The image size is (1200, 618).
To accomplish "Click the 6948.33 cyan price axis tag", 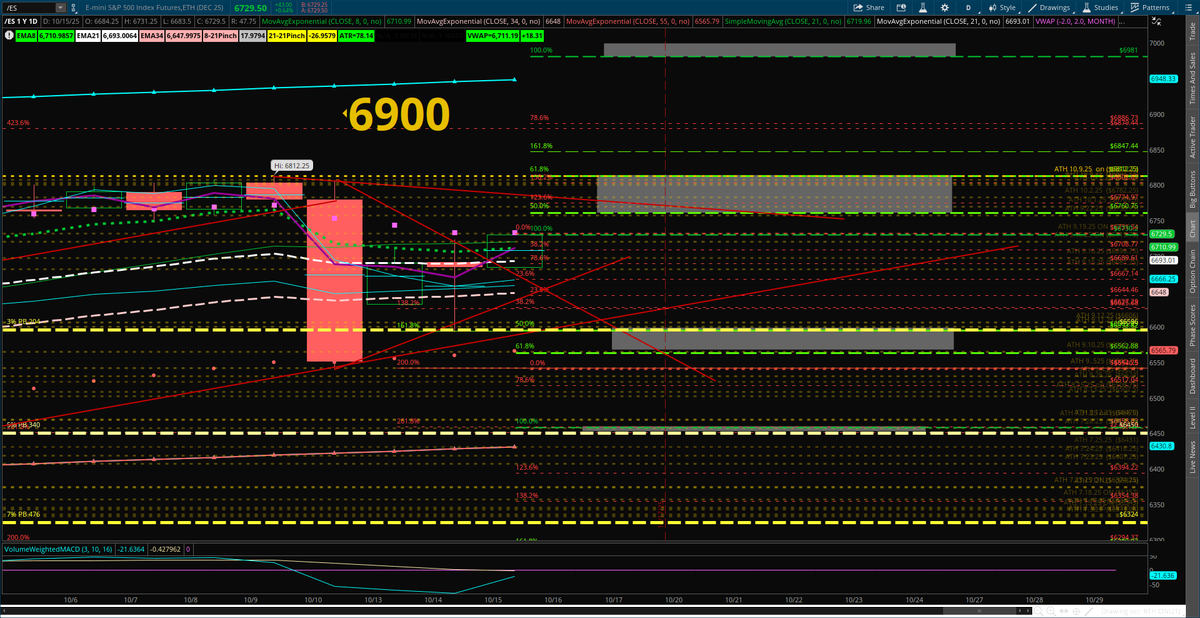I will [1164, 78].
